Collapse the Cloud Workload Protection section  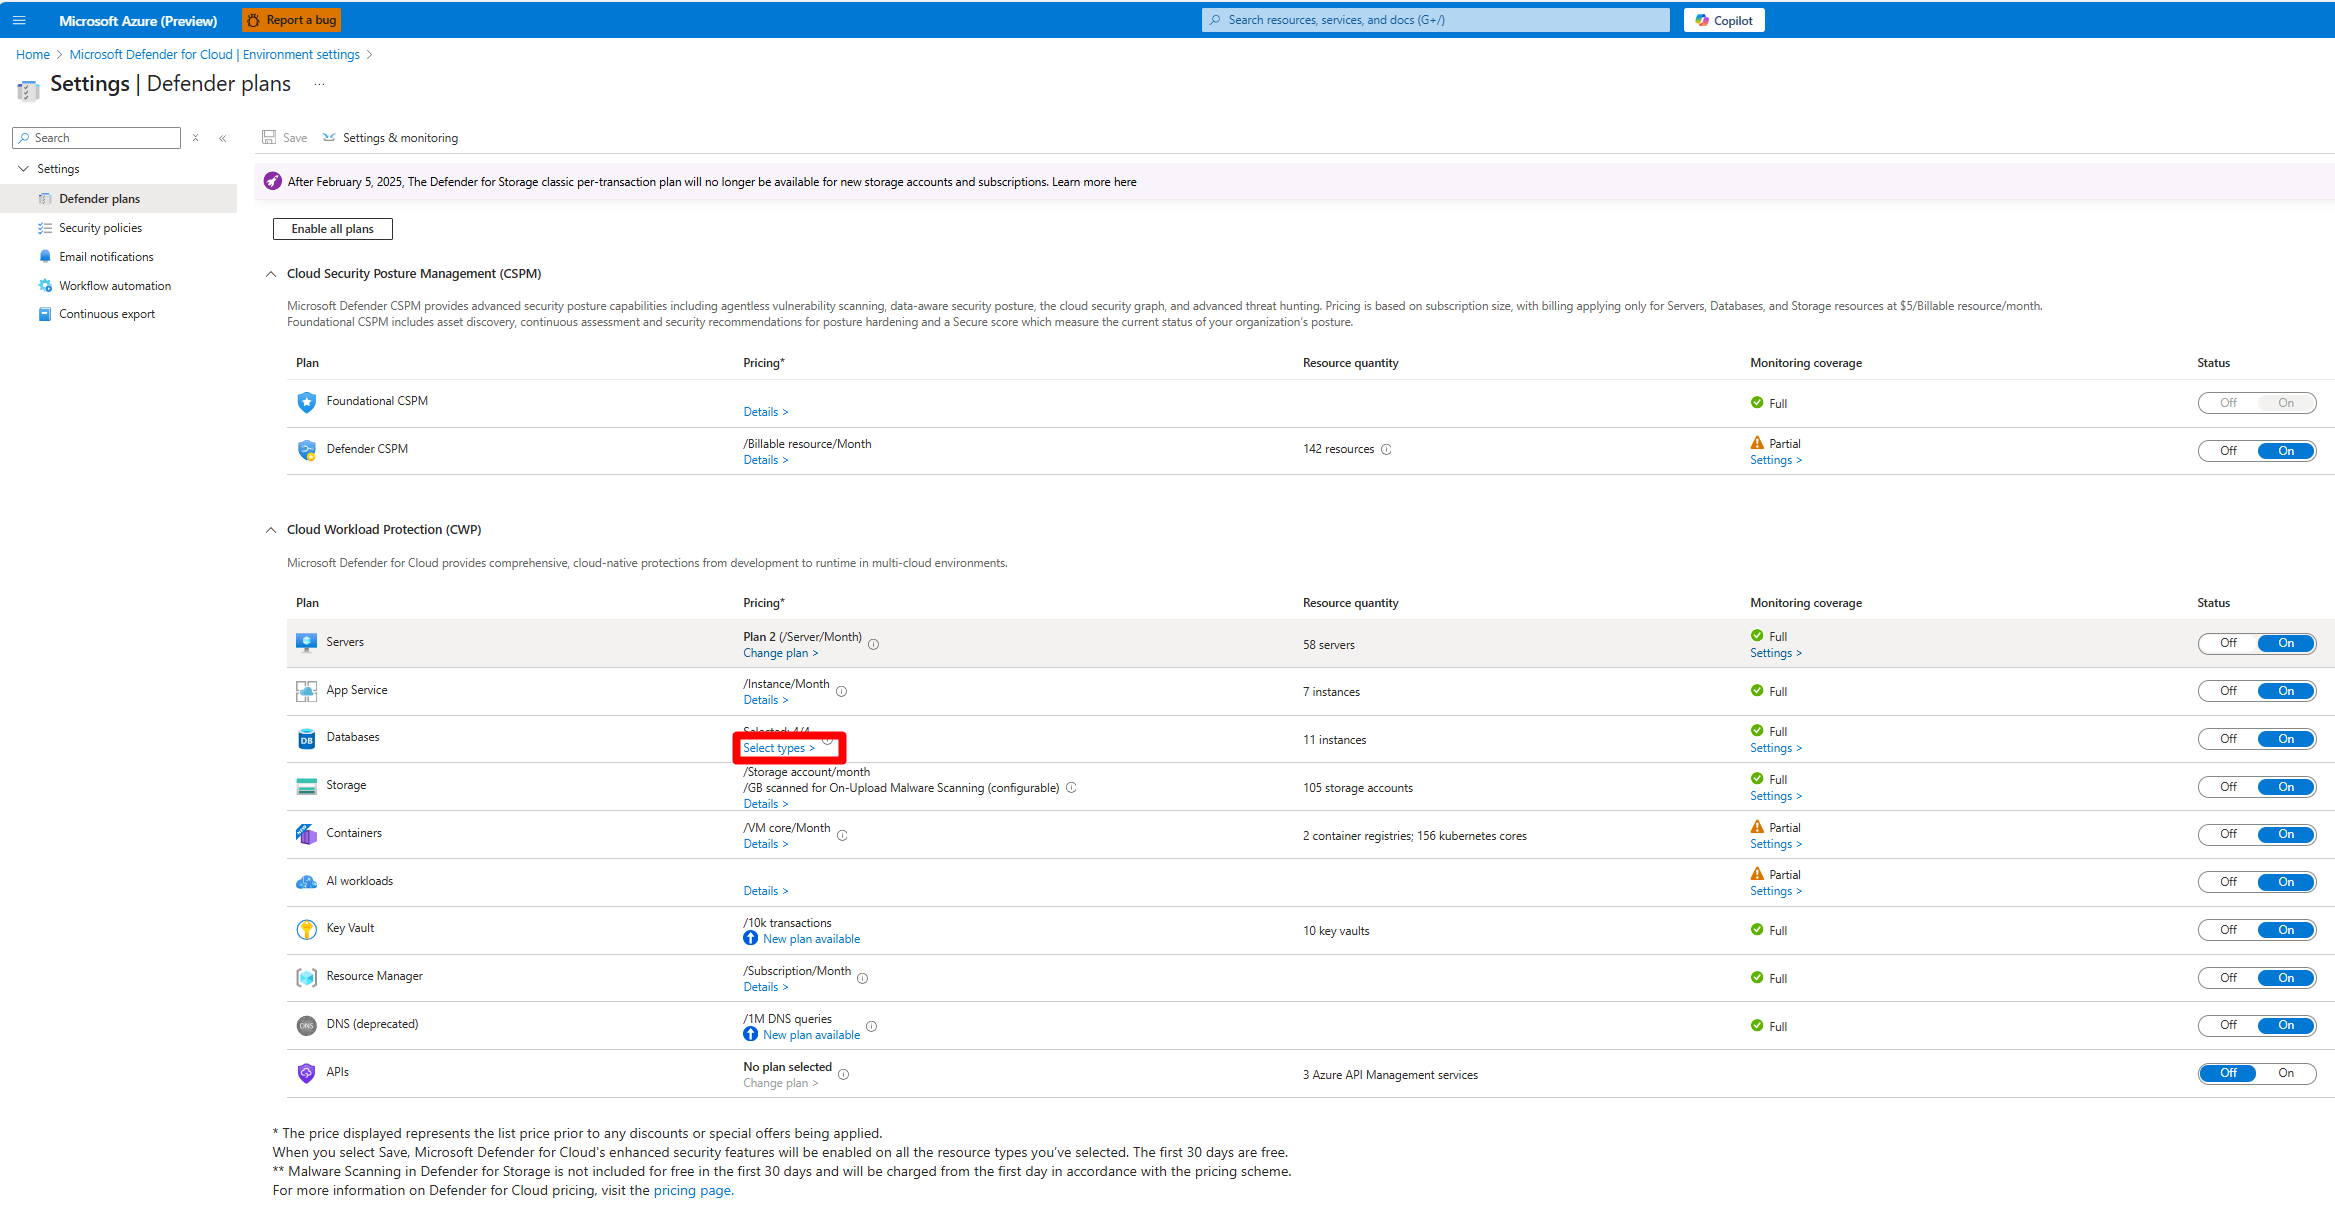coord(270,529)
